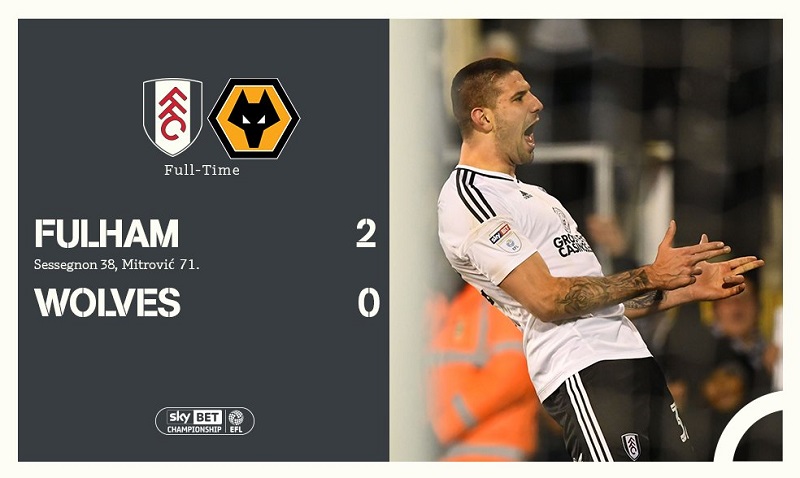Image resolution: width=800 pixels, height=478 pixels.
Task: Click the Sessegnon 38 scorer text
Action: pyautogui.click(x=76, y=265)
